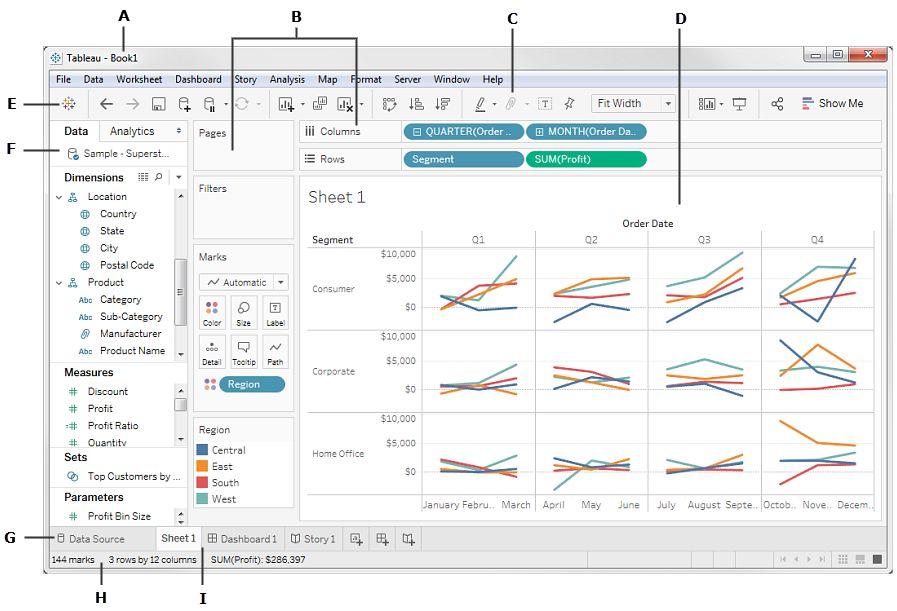Open the Worksheet menu
Screen dimensions: 897x611
[139, 80]
